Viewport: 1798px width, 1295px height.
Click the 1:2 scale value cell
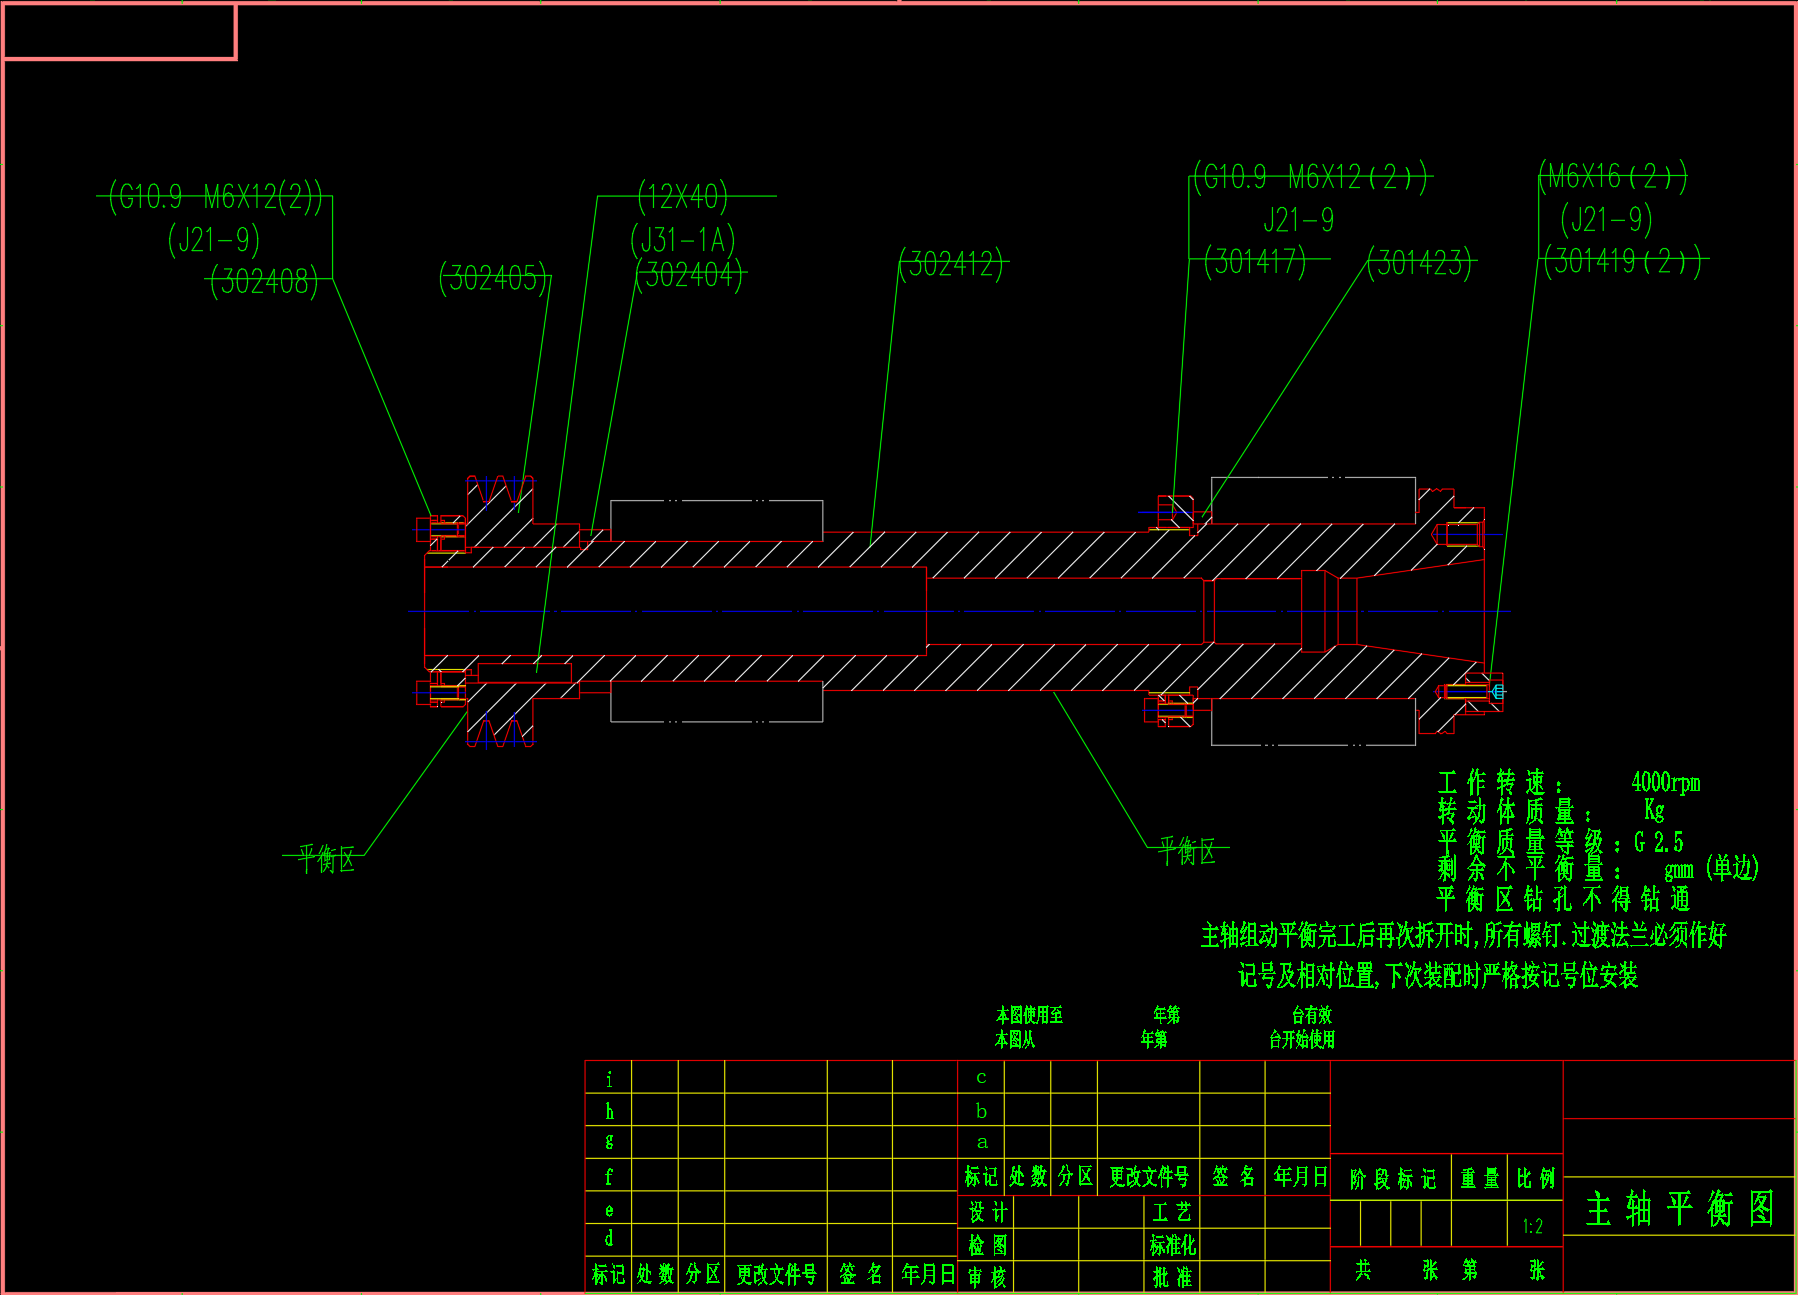[x=1533, y=1226]
